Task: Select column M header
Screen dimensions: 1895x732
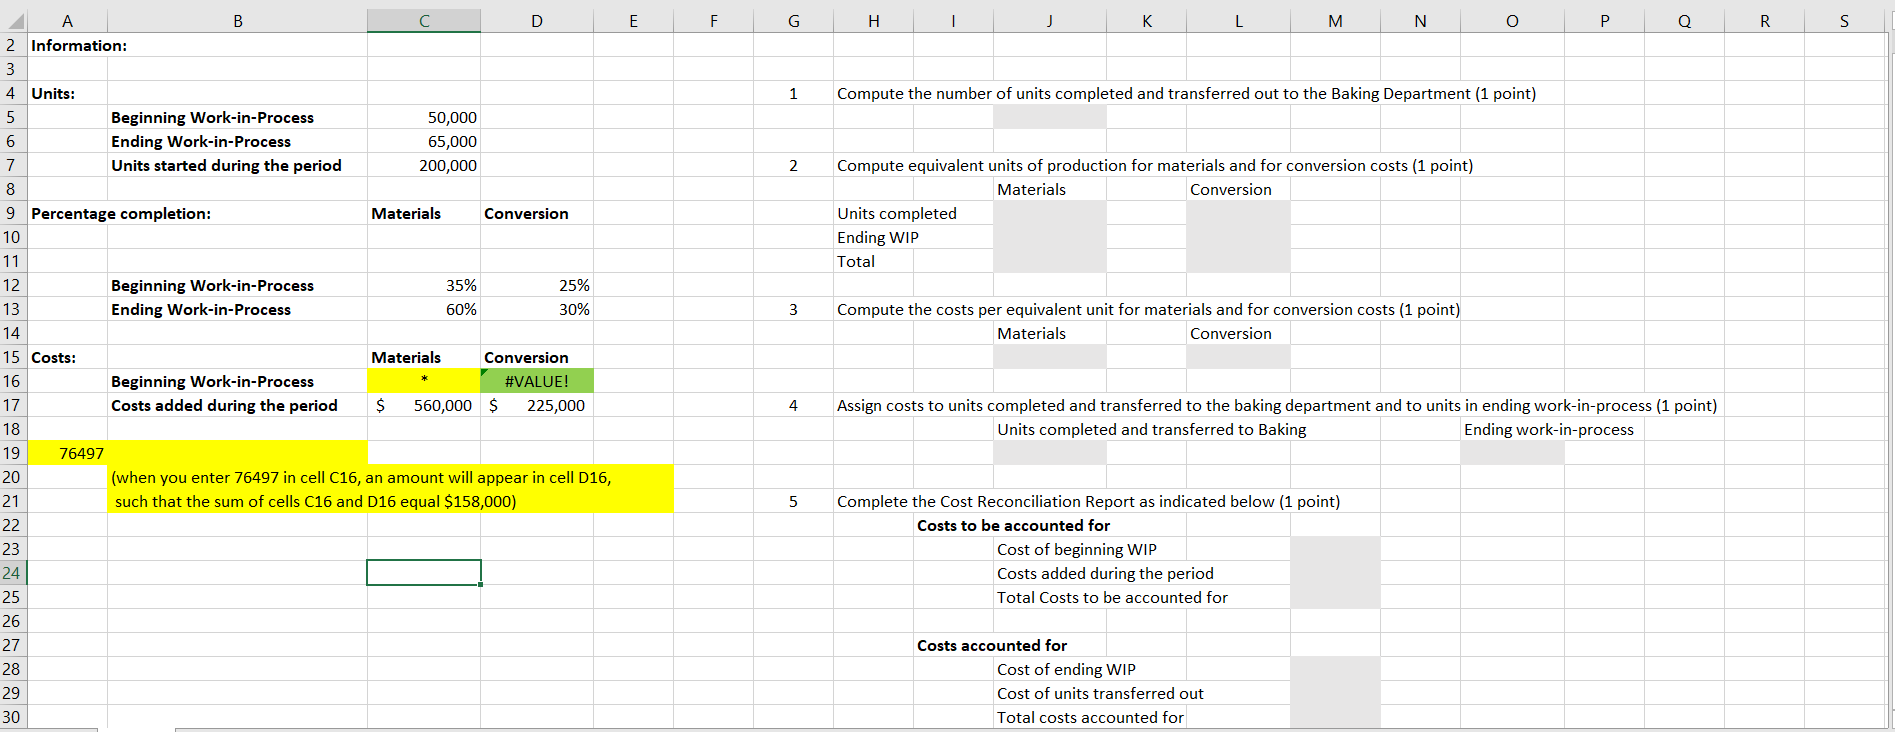Action: coord(1335,20)
